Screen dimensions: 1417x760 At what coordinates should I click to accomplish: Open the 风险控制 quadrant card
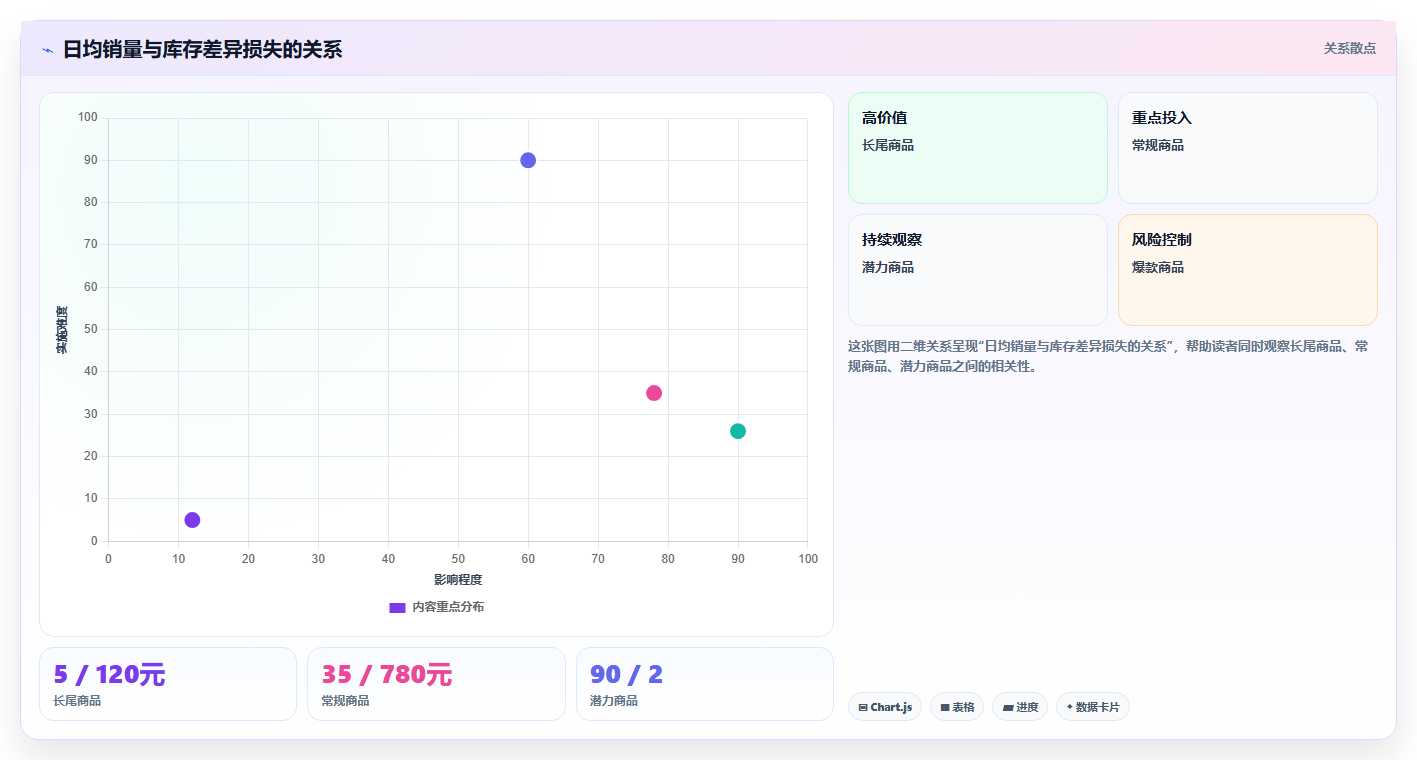point(1247,270)
